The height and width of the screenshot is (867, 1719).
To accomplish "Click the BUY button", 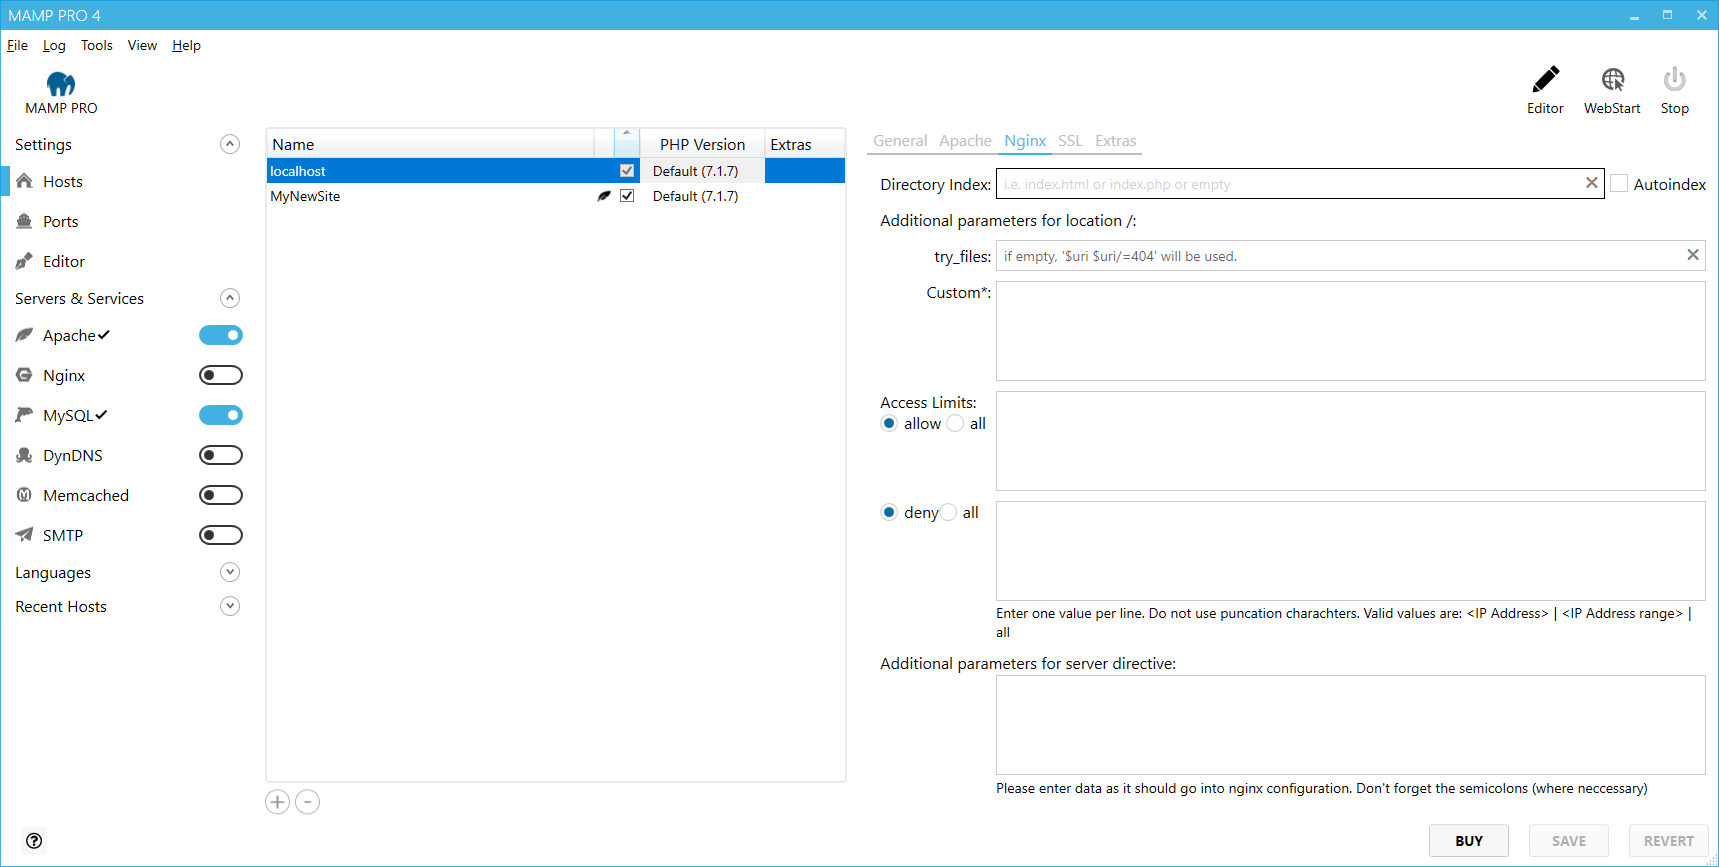I will pos(1469,841).
